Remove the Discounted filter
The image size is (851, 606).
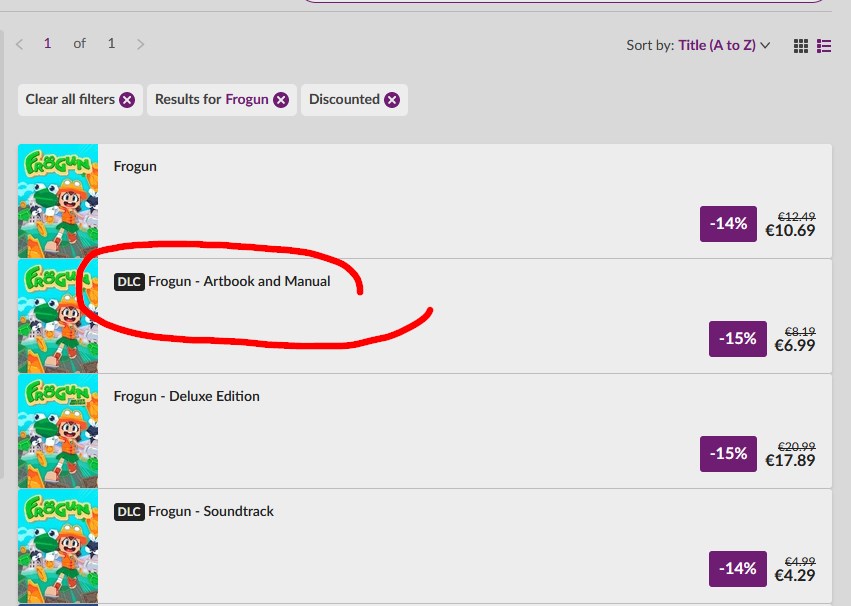(x=392, y=100)
